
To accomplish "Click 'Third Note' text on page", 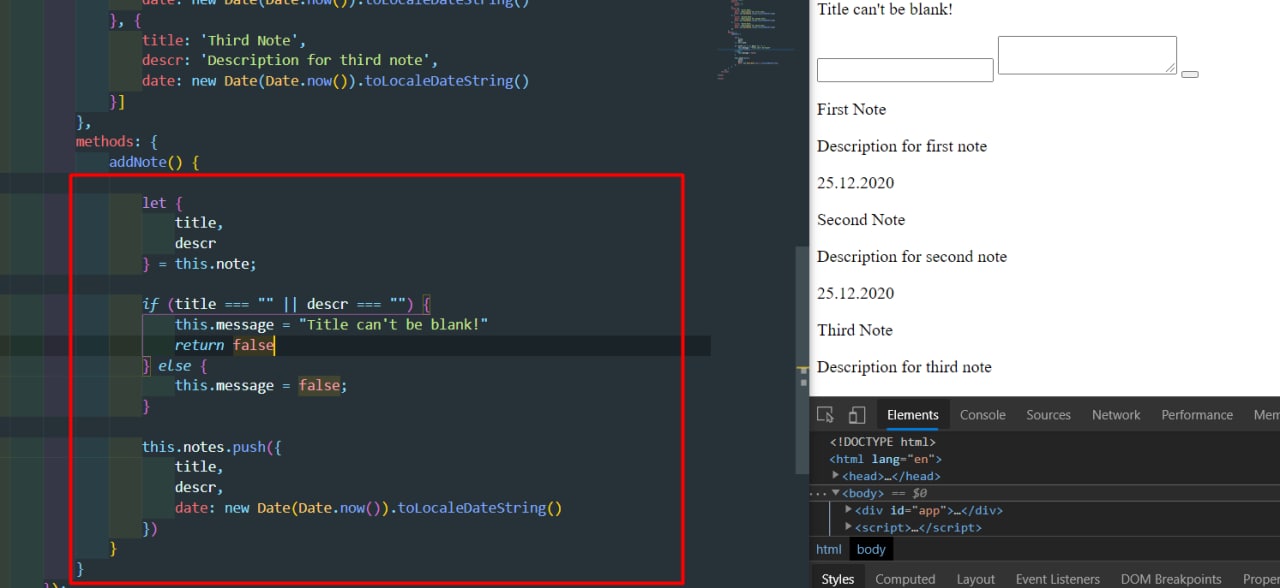I will 855,330.
